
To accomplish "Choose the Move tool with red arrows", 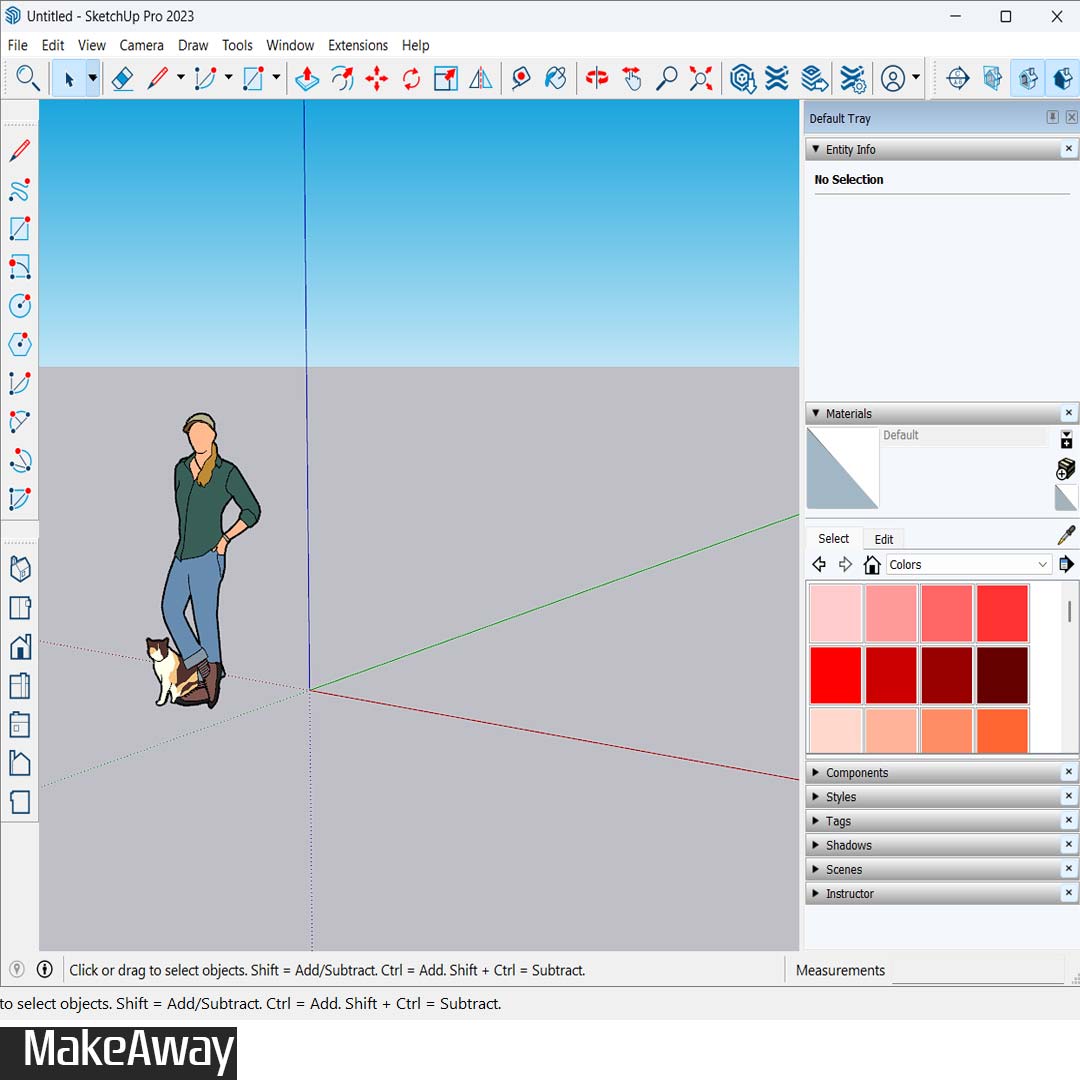I will (376, 79).
